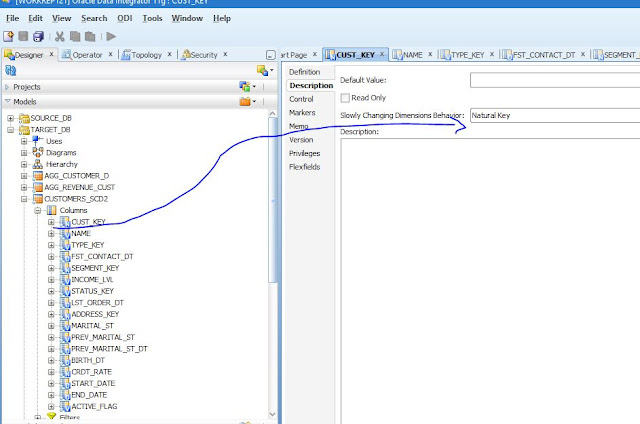
Task: Select the SOURCE_DB model folder icon
Action: pyautogui.click(x=24, y=118)
